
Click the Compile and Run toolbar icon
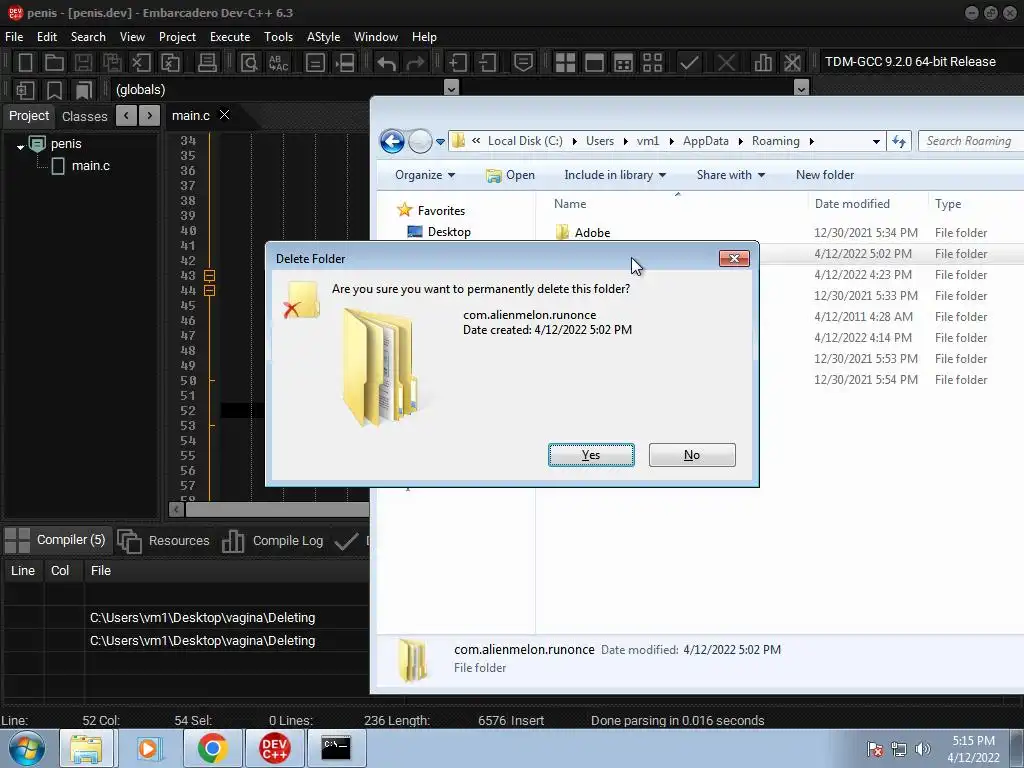click(x=624, y=63)
